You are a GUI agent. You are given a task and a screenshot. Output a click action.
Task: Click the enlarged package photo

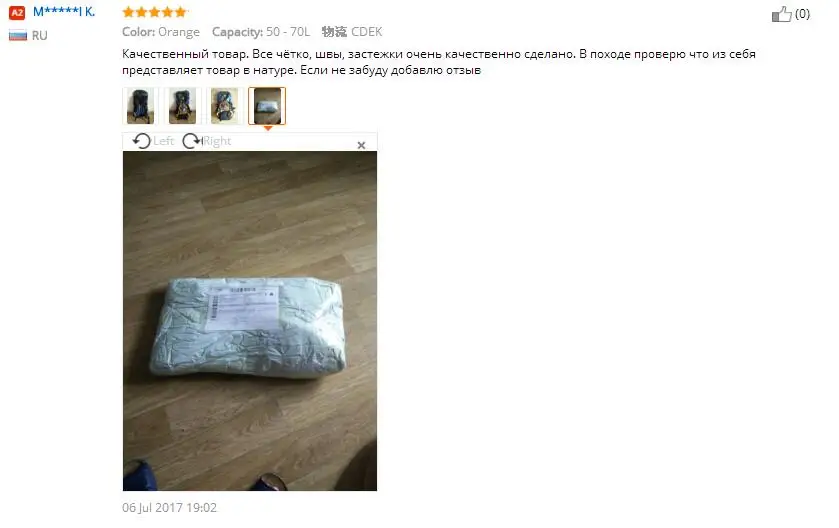250,321
